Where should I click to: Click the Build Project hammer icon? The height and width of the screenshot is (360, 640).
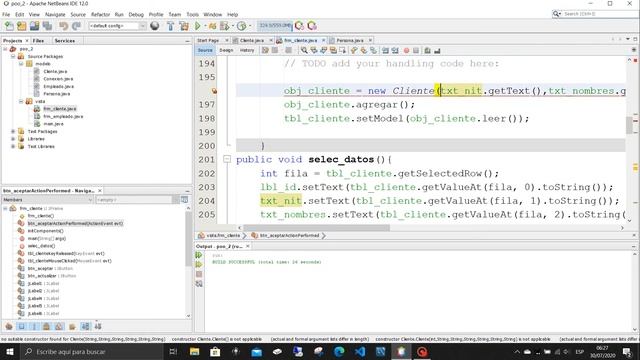pyautogui.click(x=171, y=26)
